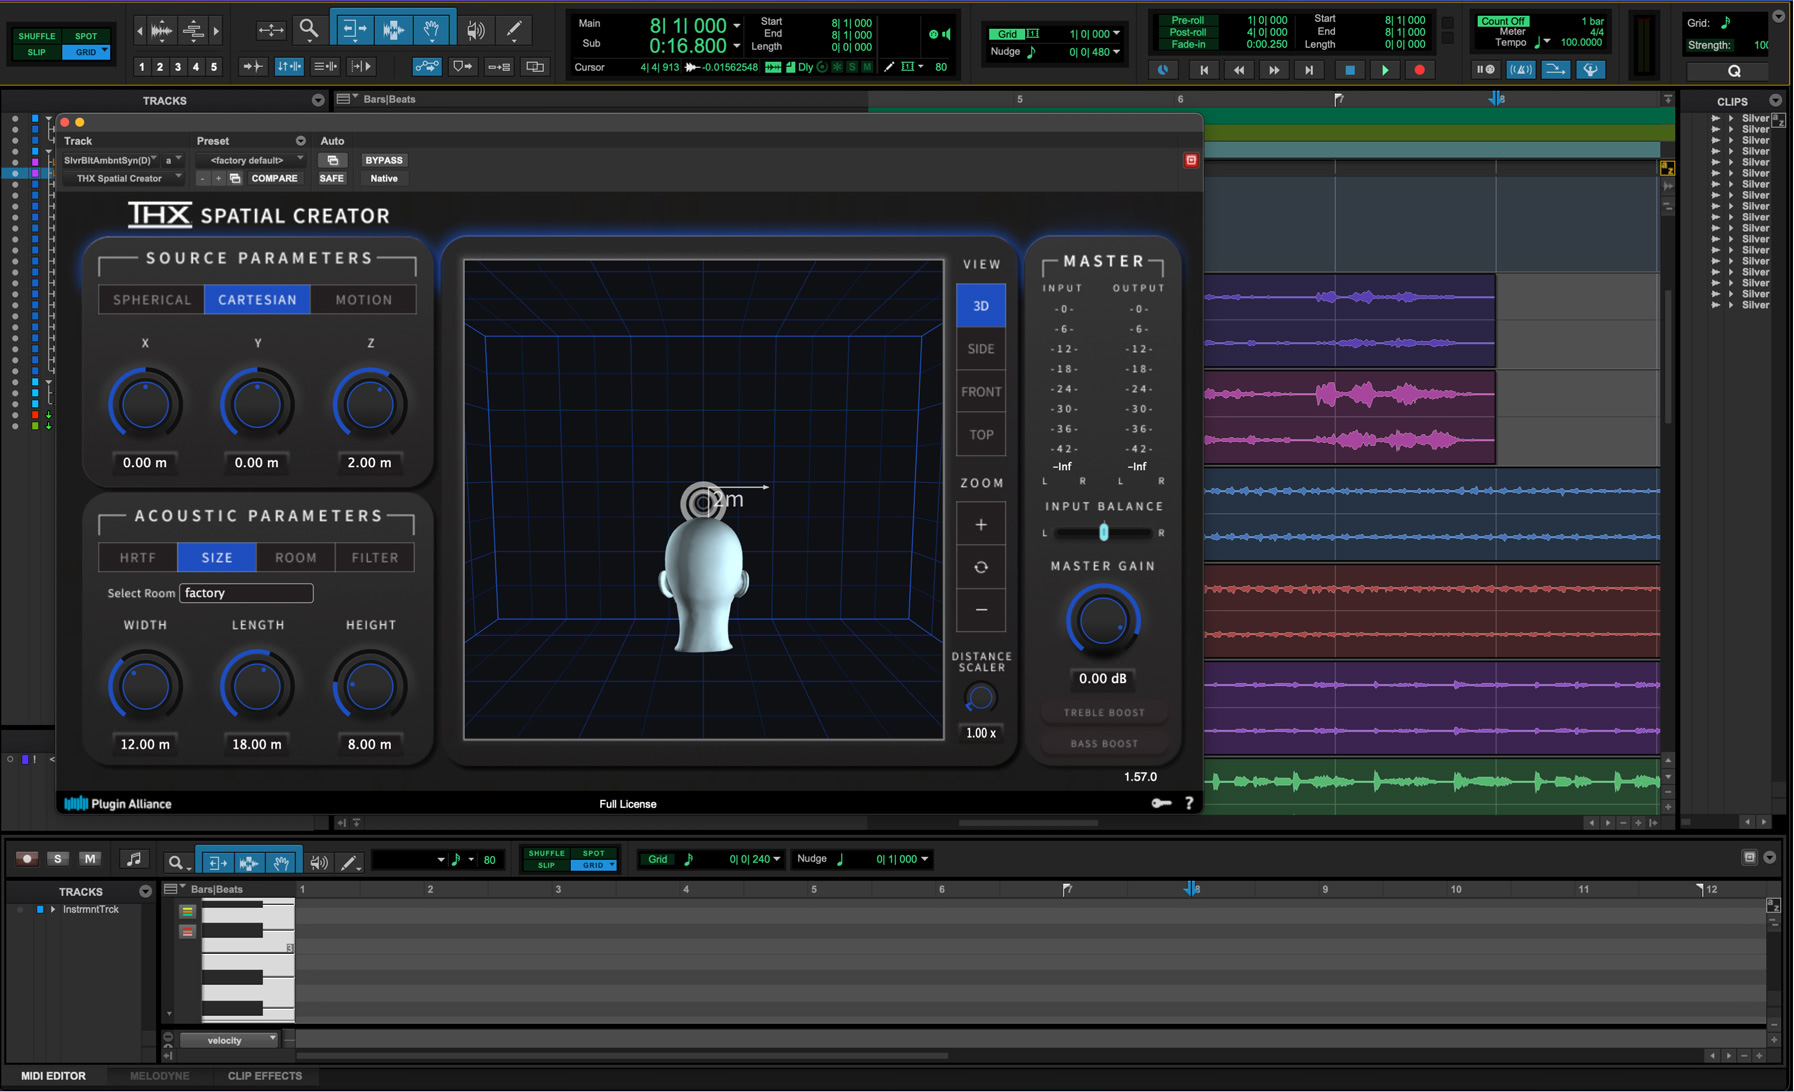The image size is (1794, 1092).
Task: Reset the plugin view zoom with the rotate icon
Action: (x=981, y=567)
